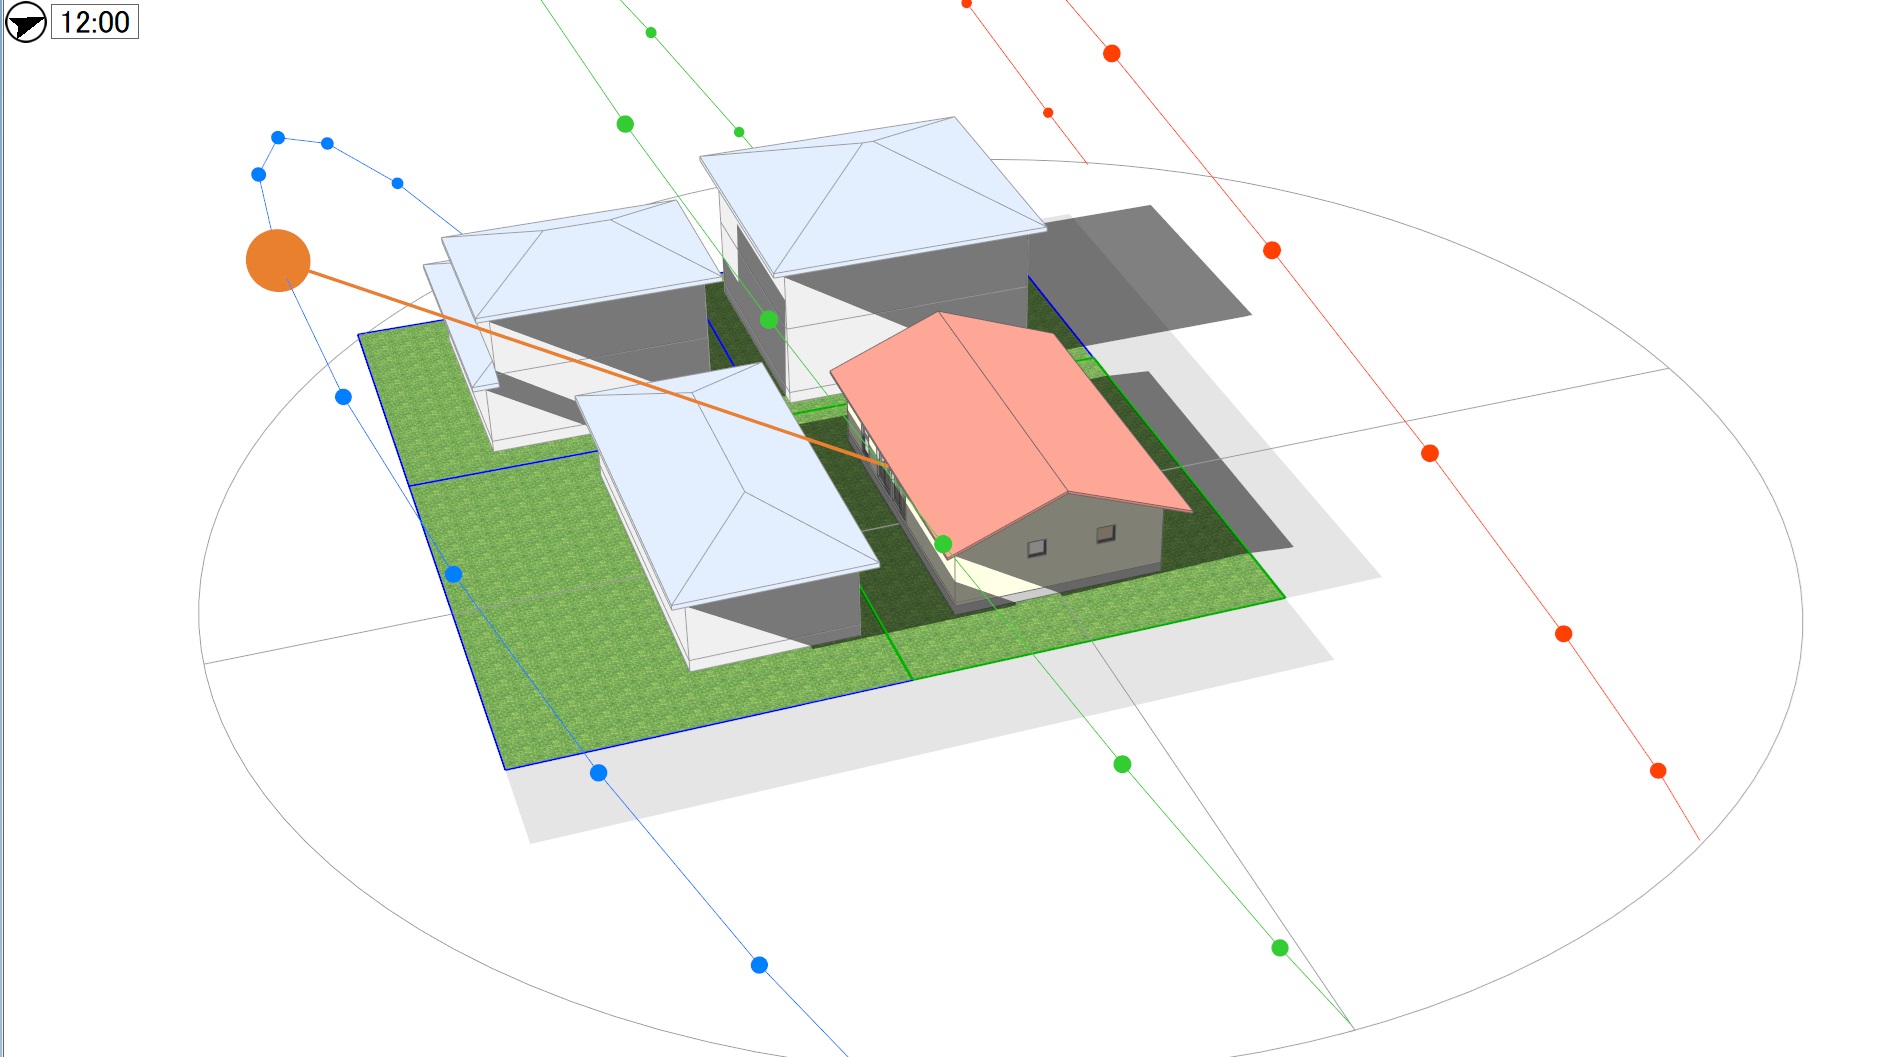This screenshot has width=1881, height=1057.
Task: Select right window on red-roofed house's gable wall
Action: coord(1105,533)
